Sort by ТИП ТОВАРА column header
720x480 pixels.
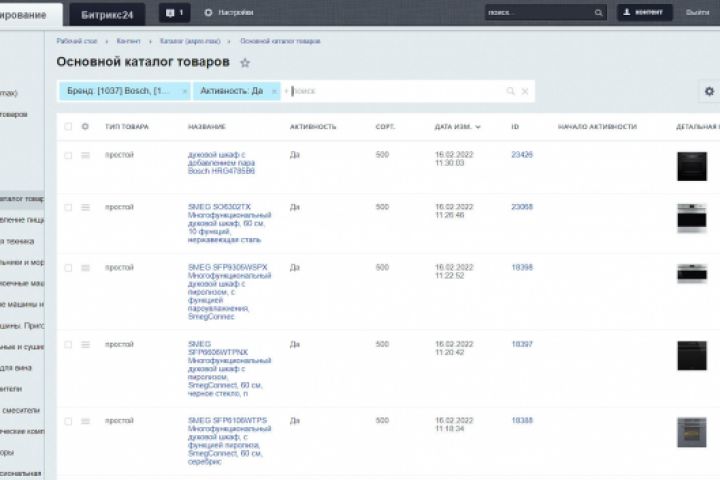point(127,127)
